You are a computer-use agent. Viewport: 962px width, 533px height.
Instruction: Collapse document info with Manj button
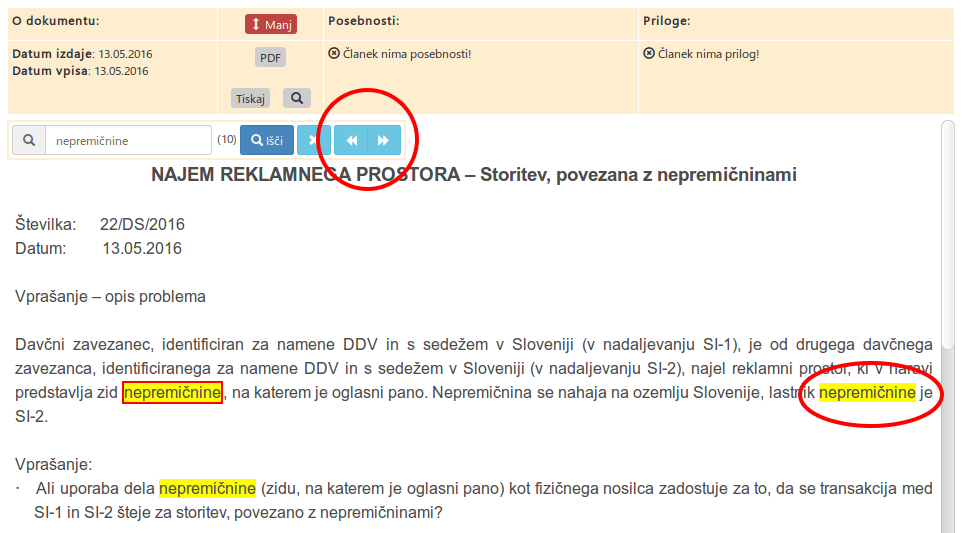[x=271, y=25]
